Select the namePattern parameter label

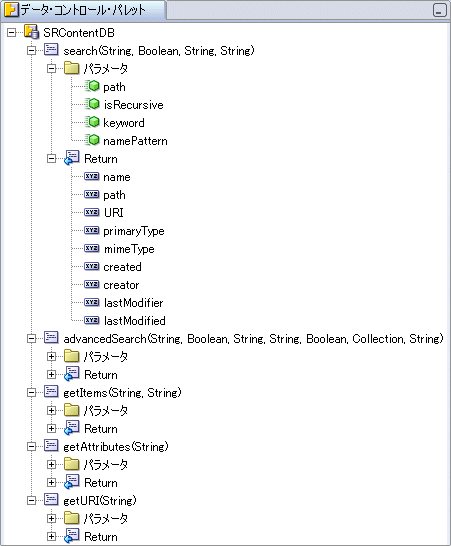pos(135,141)
